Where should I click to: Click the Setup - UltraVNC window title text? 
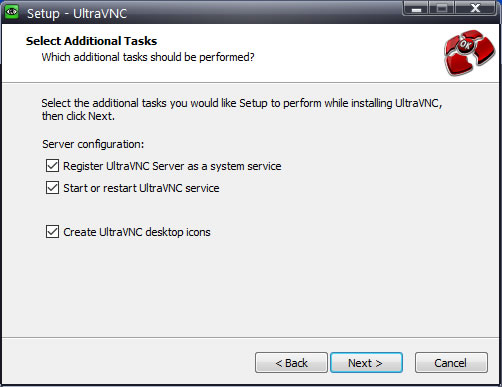click(77, 14)
